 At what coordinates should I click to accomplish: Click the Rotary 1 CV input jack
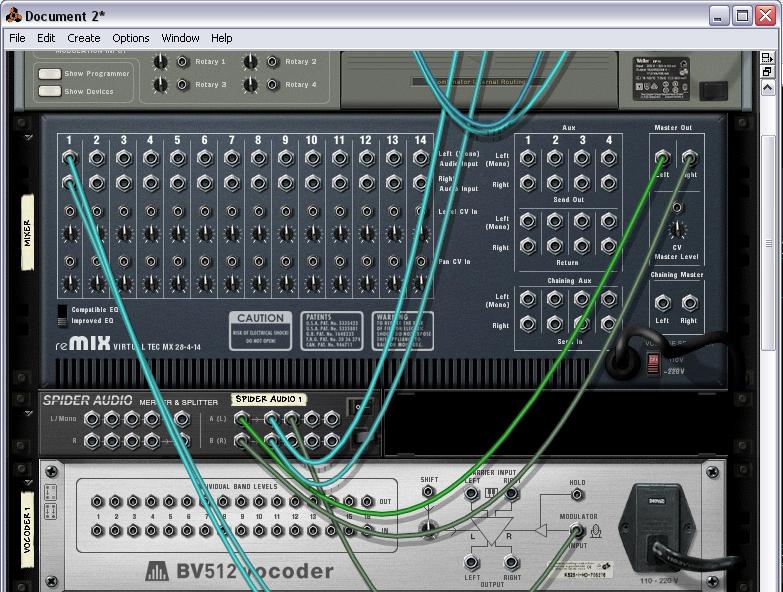(x=182, y=61)
